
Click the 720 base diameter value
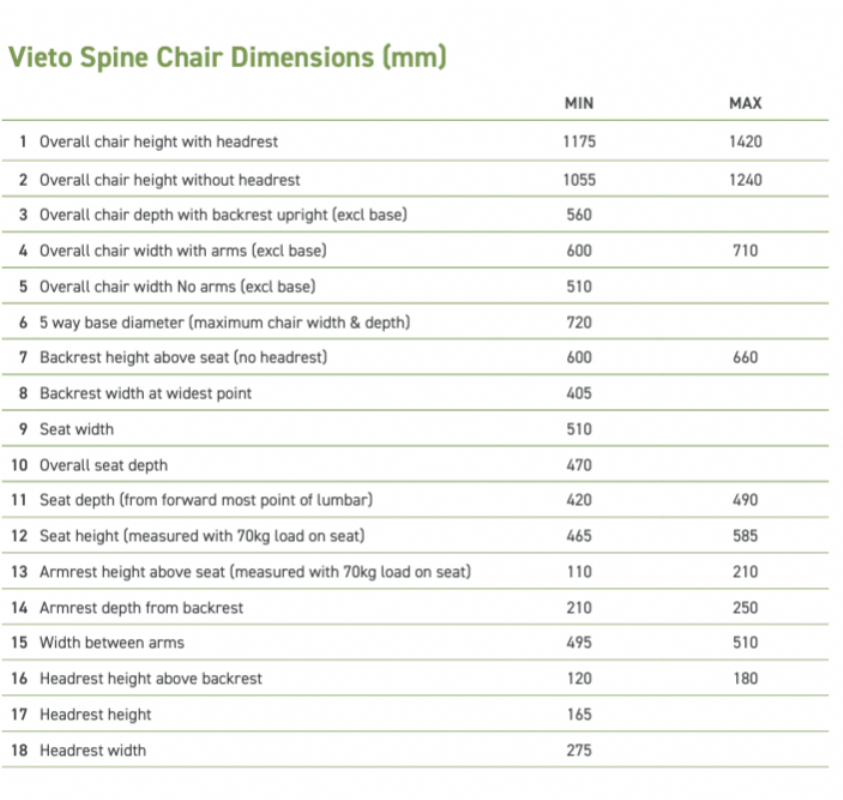[579, 323]
